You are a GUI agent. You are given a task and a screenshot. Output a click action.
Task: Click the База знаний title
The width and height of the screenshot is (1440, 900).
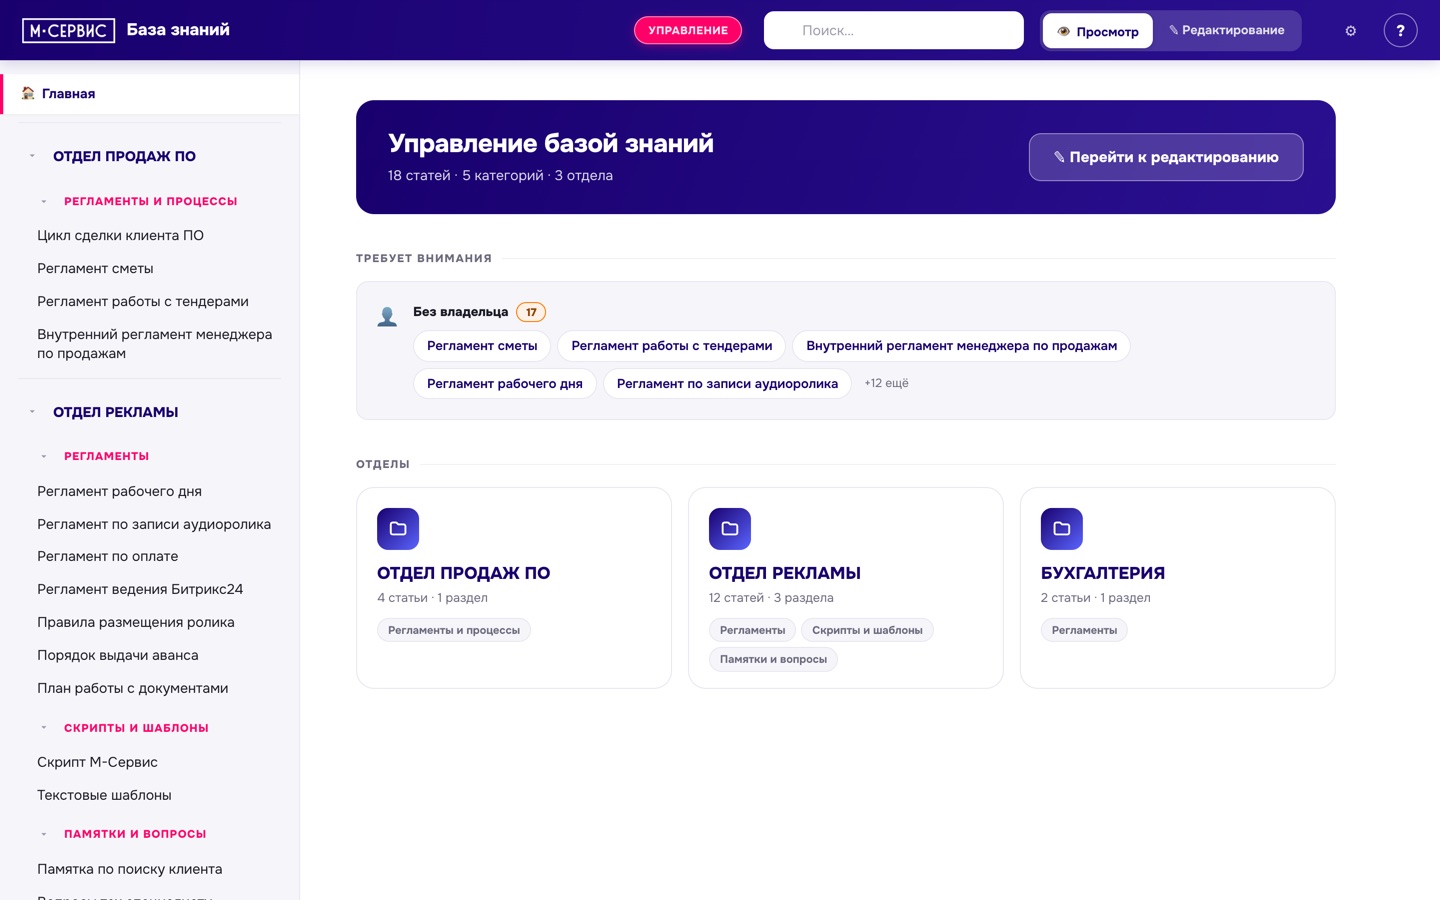178,30
